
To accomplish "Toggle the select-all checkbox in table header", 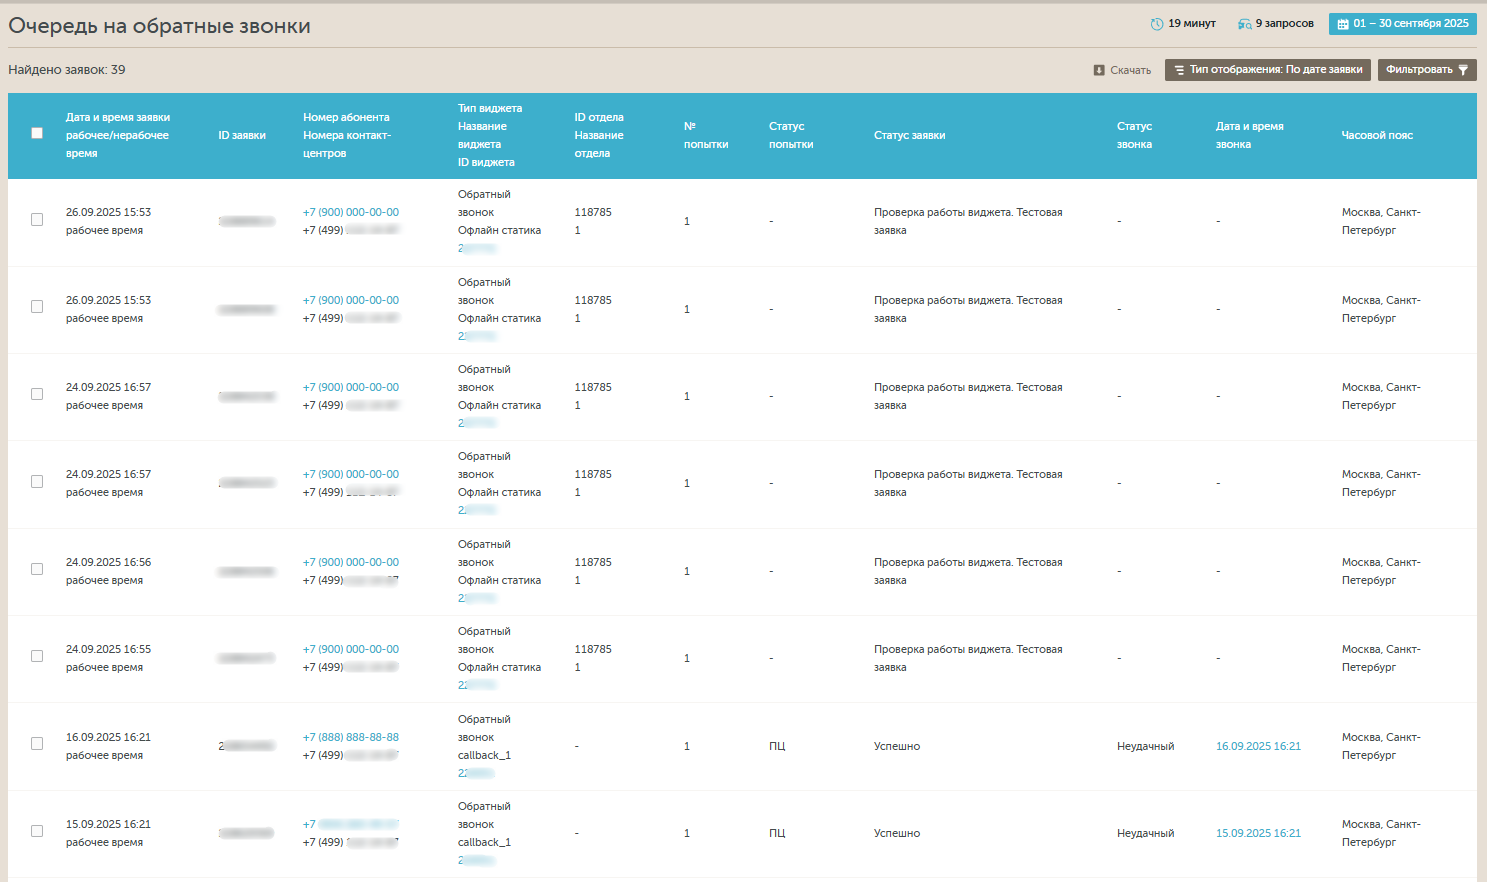I will click(37, 133).
